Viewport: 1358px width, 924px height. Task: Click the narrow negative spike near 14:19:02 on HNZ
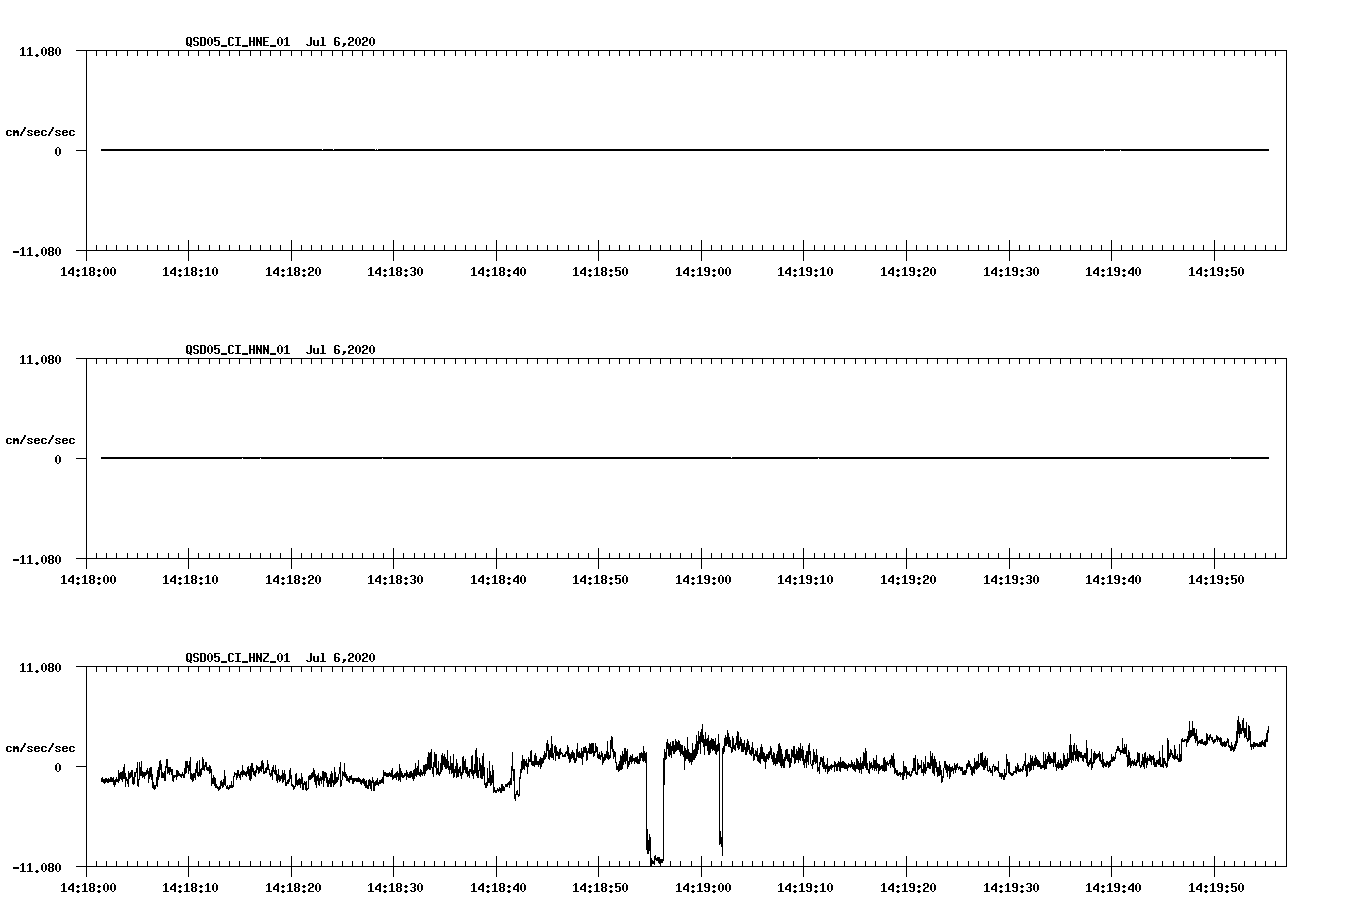tap(720, 800)
